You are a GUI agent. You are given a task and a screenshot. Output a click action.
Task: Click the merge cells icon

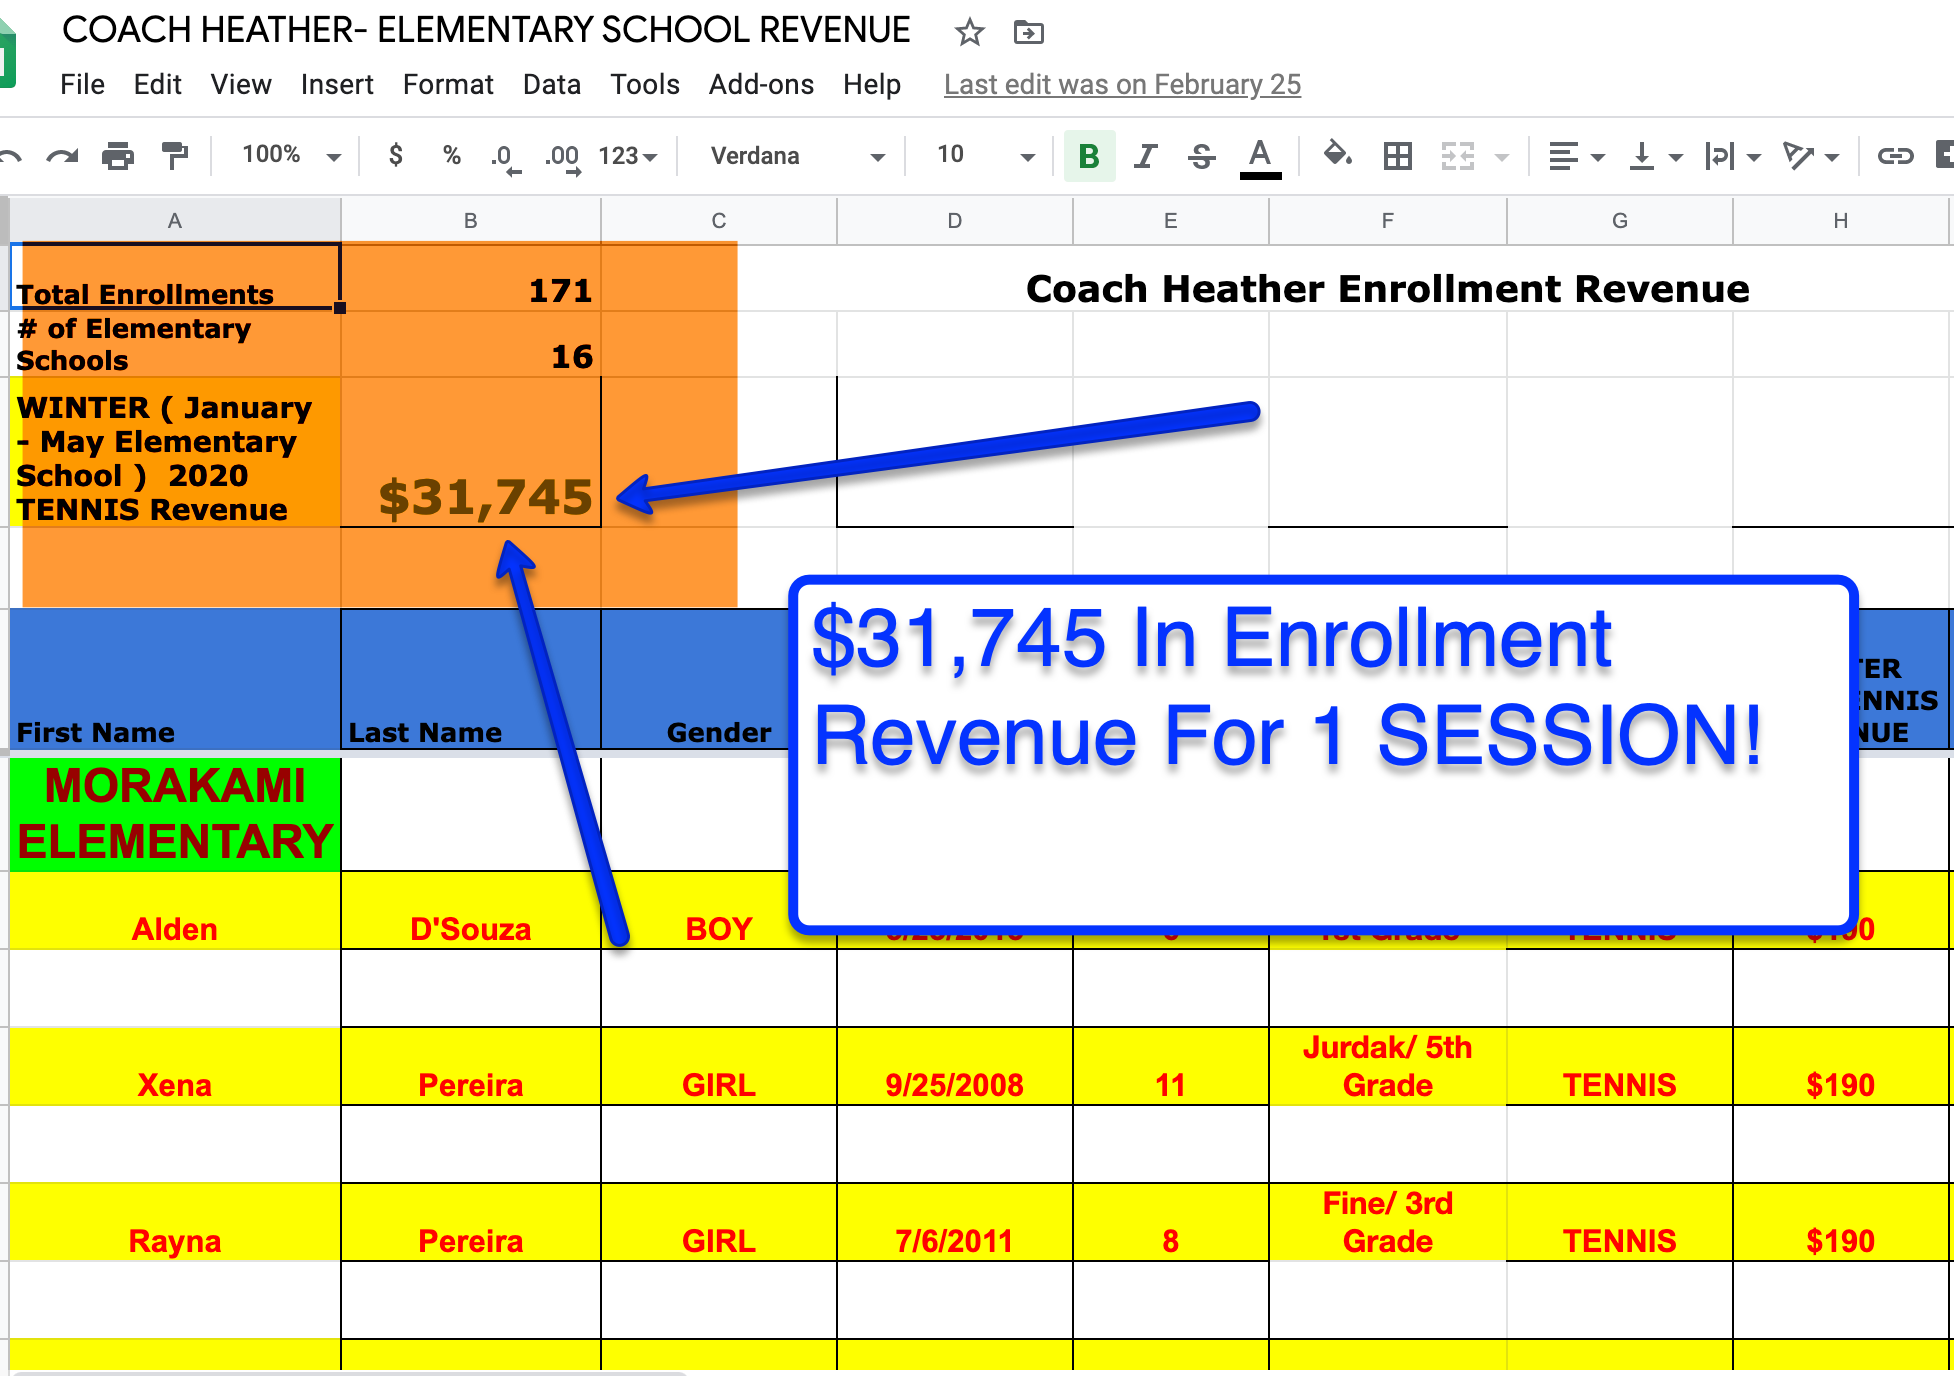point(1457,156)
